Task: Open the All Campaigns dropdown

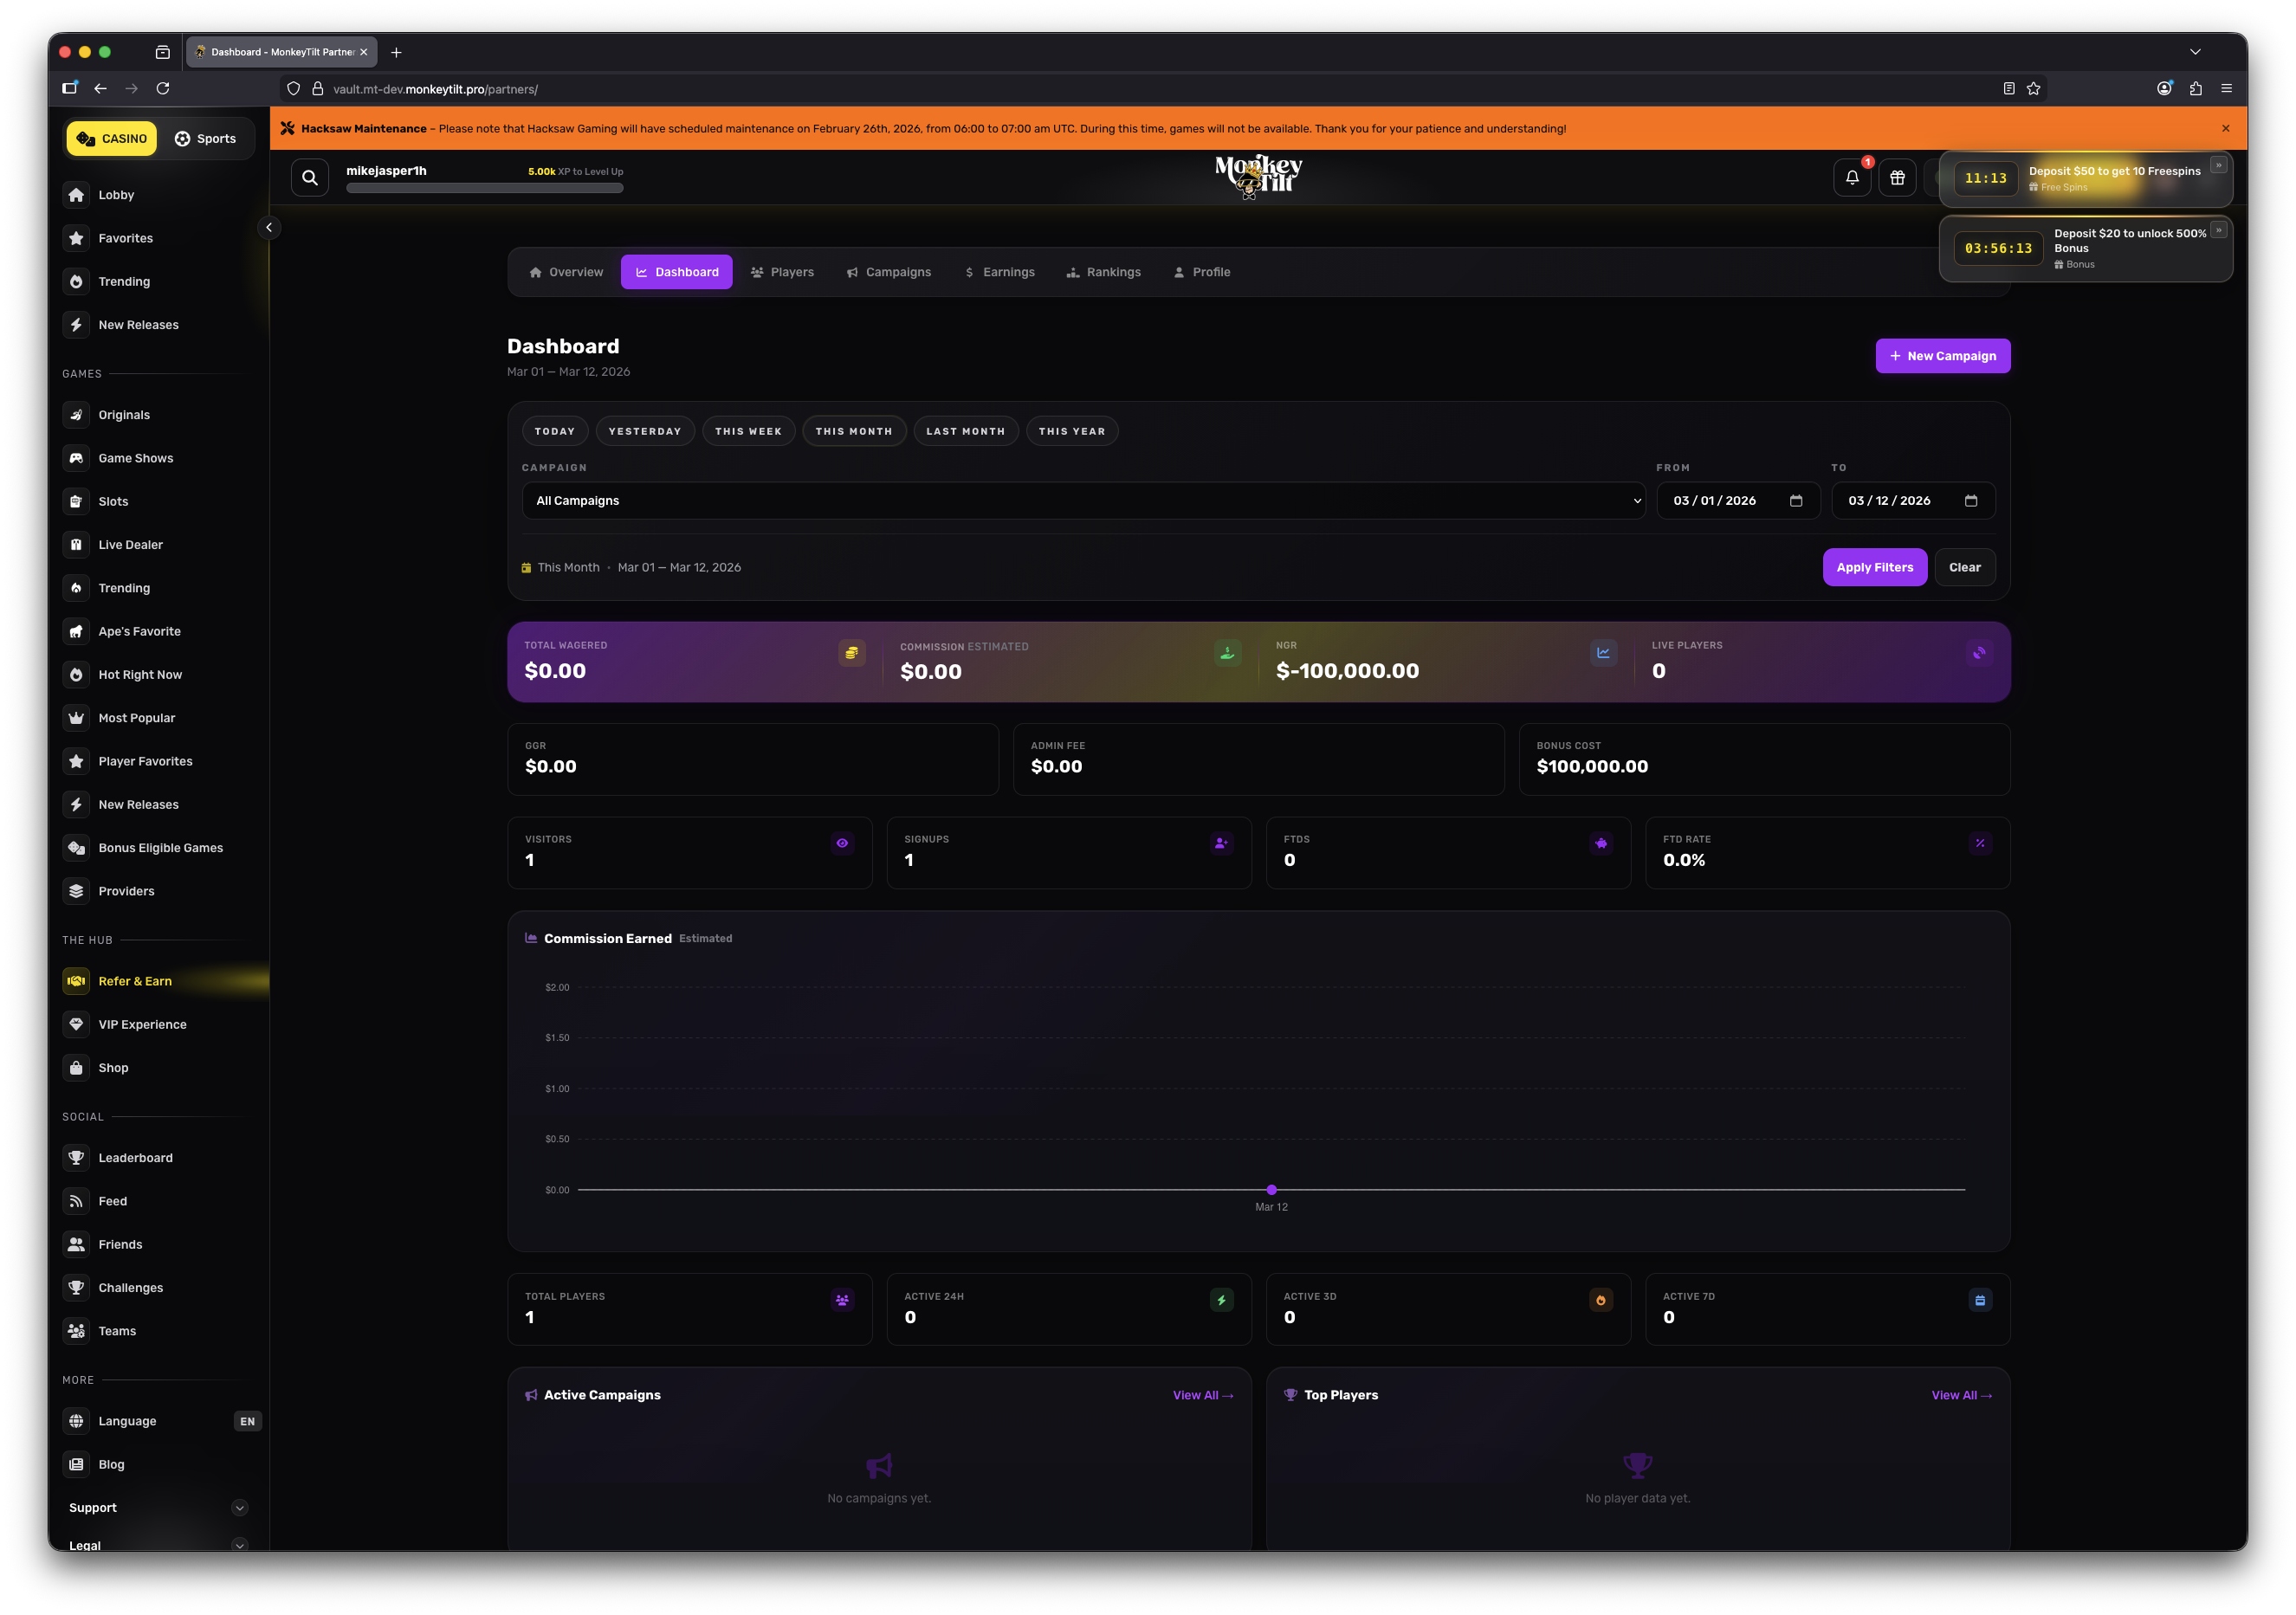Action: pos(1083,501)
